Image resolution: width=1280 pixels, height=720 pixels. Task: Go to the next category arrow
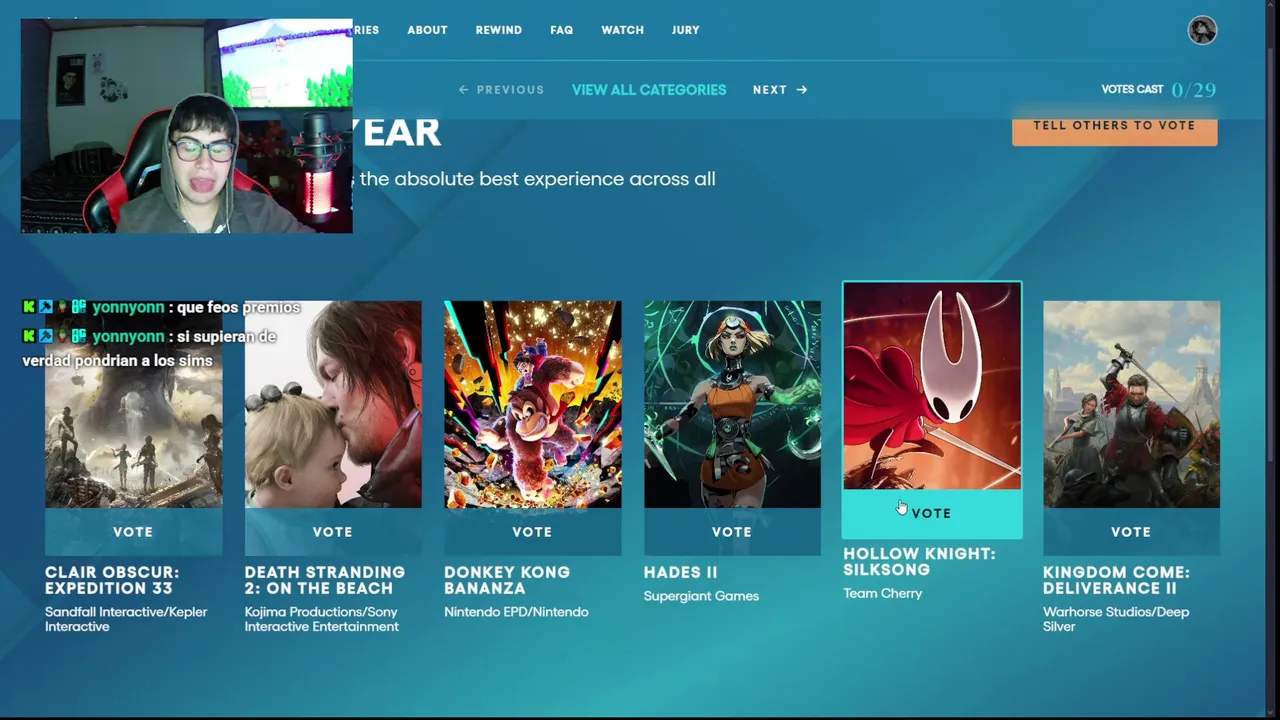pyautogui.click(x=780, y=90)
